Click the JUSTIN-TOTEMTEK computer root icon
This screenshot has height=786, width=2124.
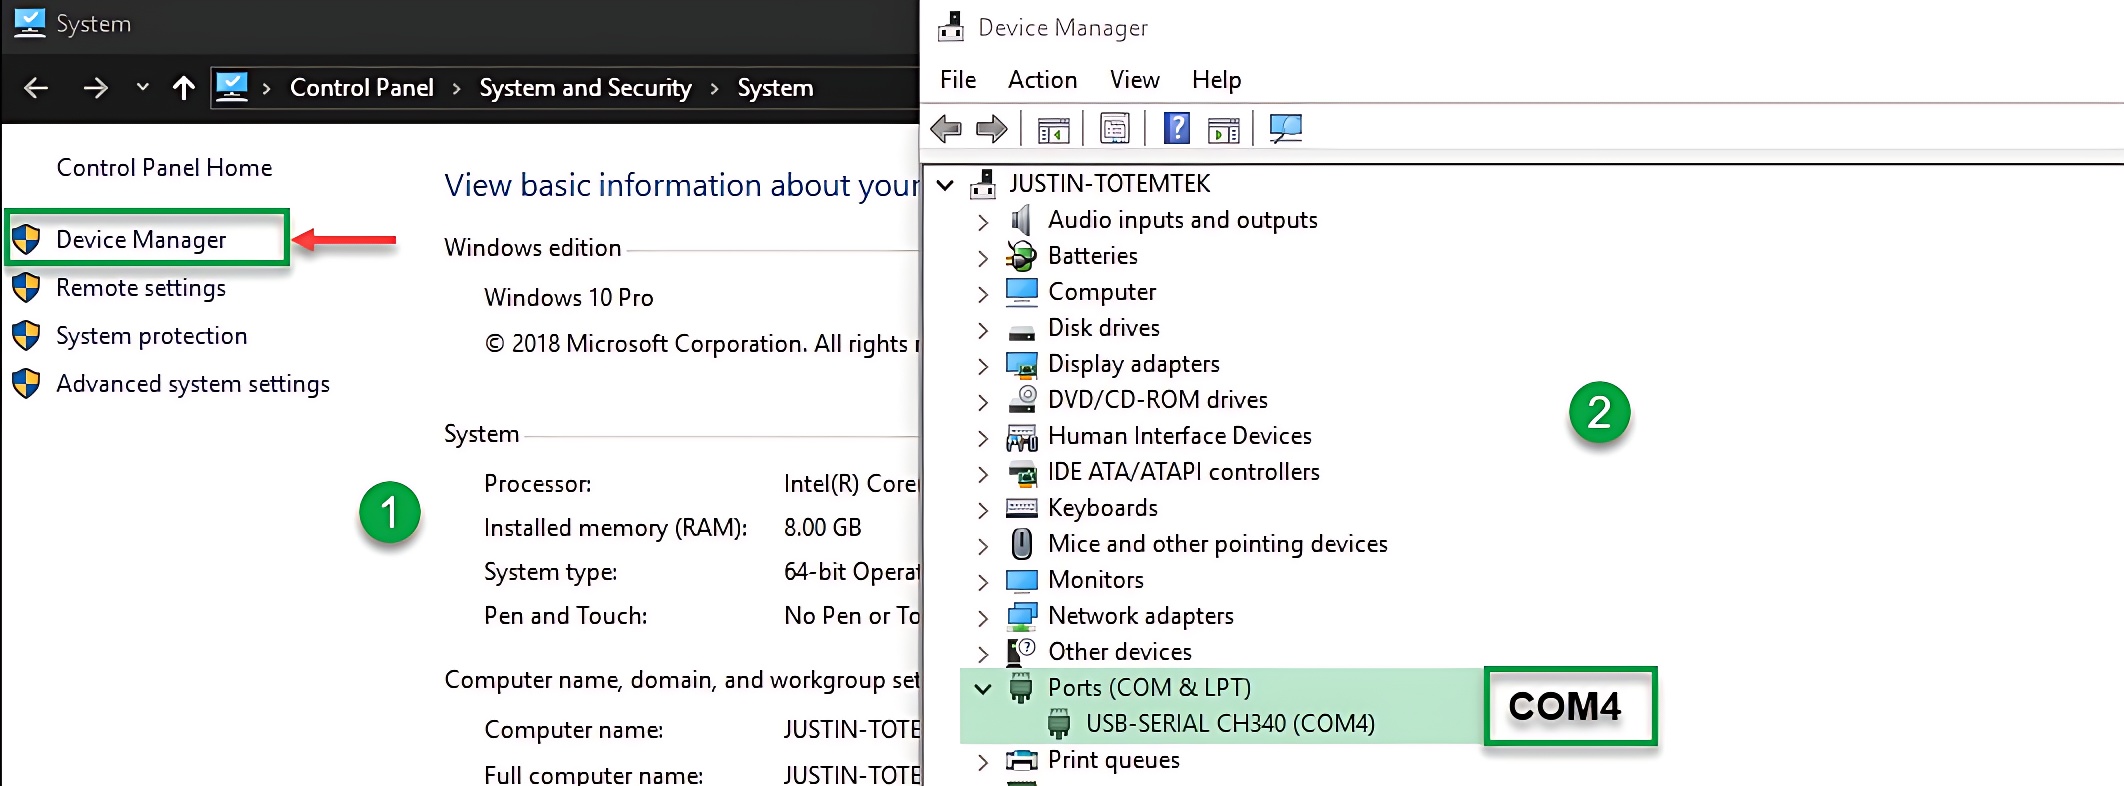984,184
